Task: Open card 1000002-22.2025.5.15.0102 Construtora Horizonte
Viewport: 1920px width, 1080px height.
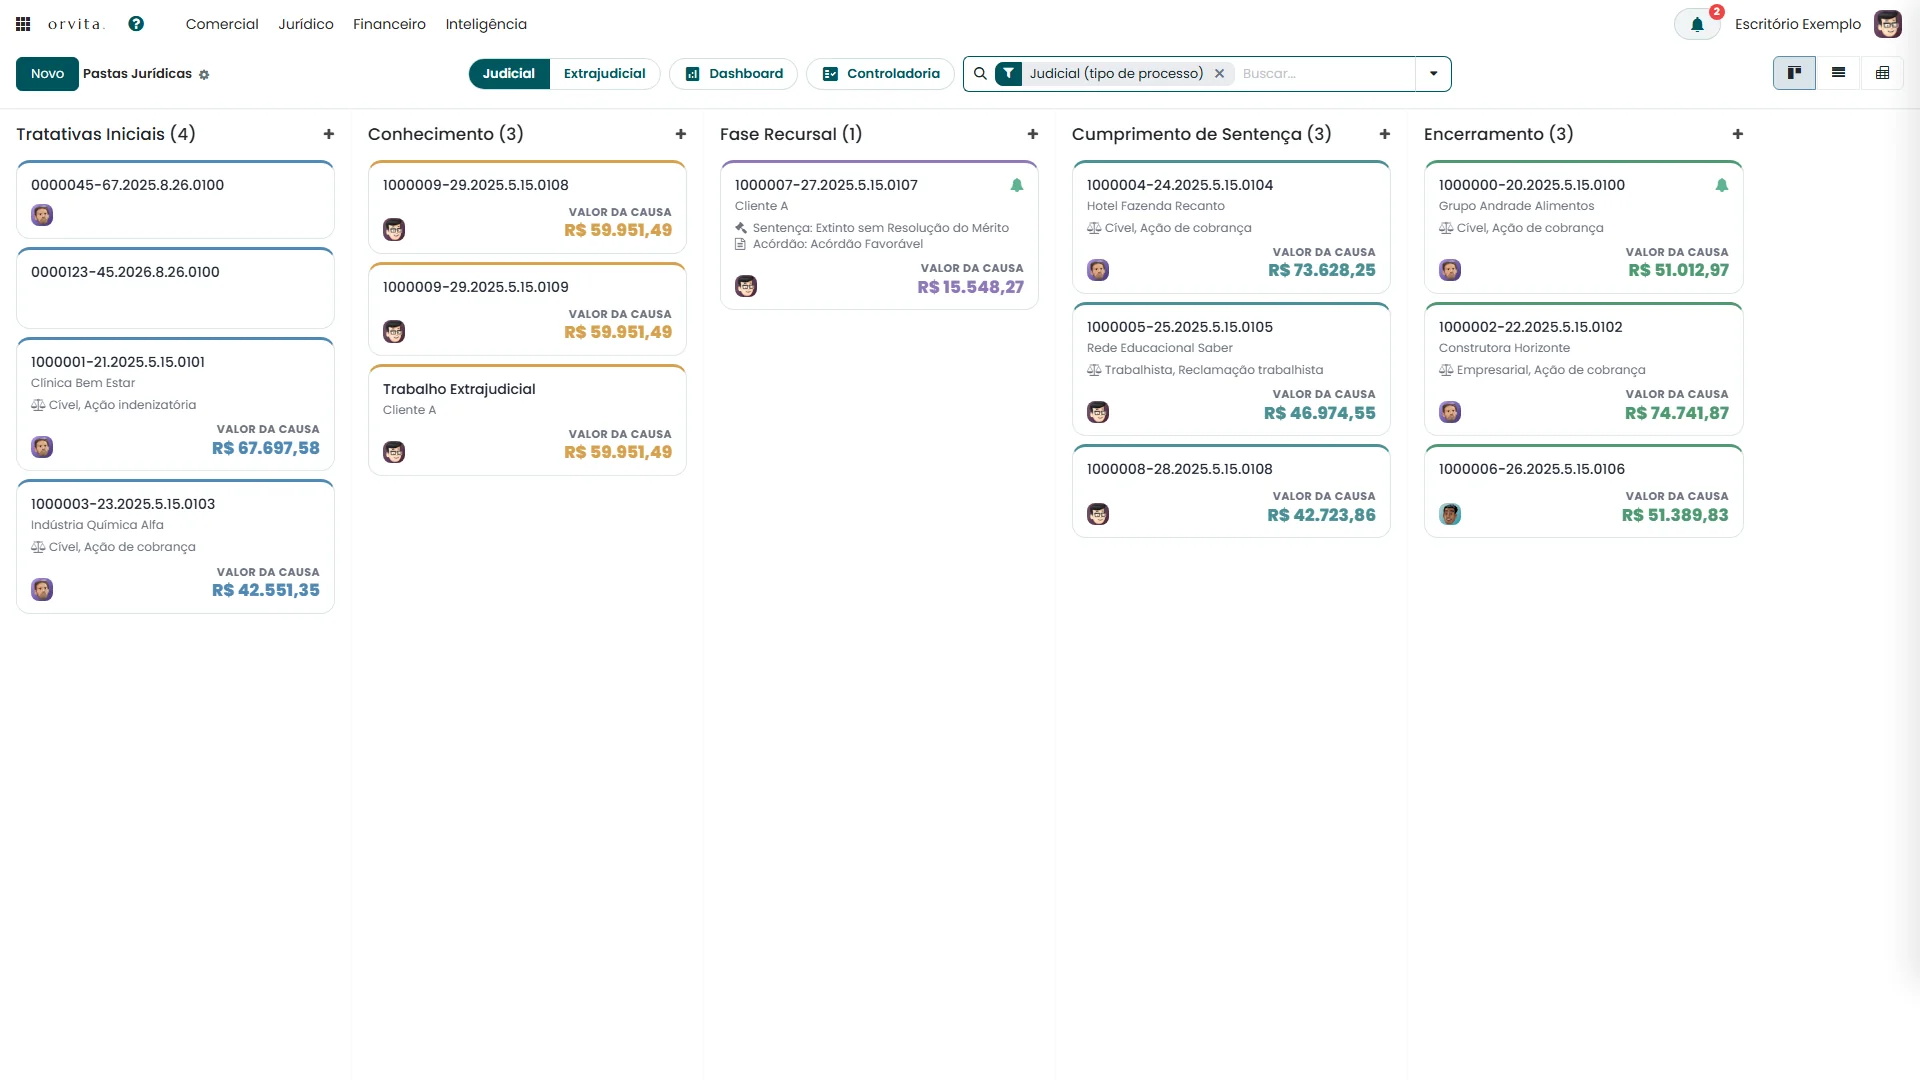Action: click(x=1583, y=369)
